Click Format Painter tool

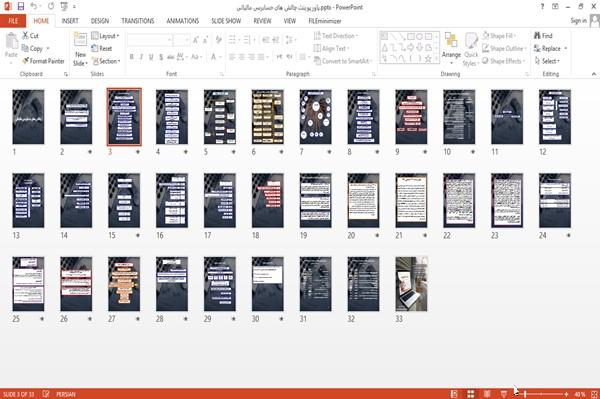coord(43,61)
